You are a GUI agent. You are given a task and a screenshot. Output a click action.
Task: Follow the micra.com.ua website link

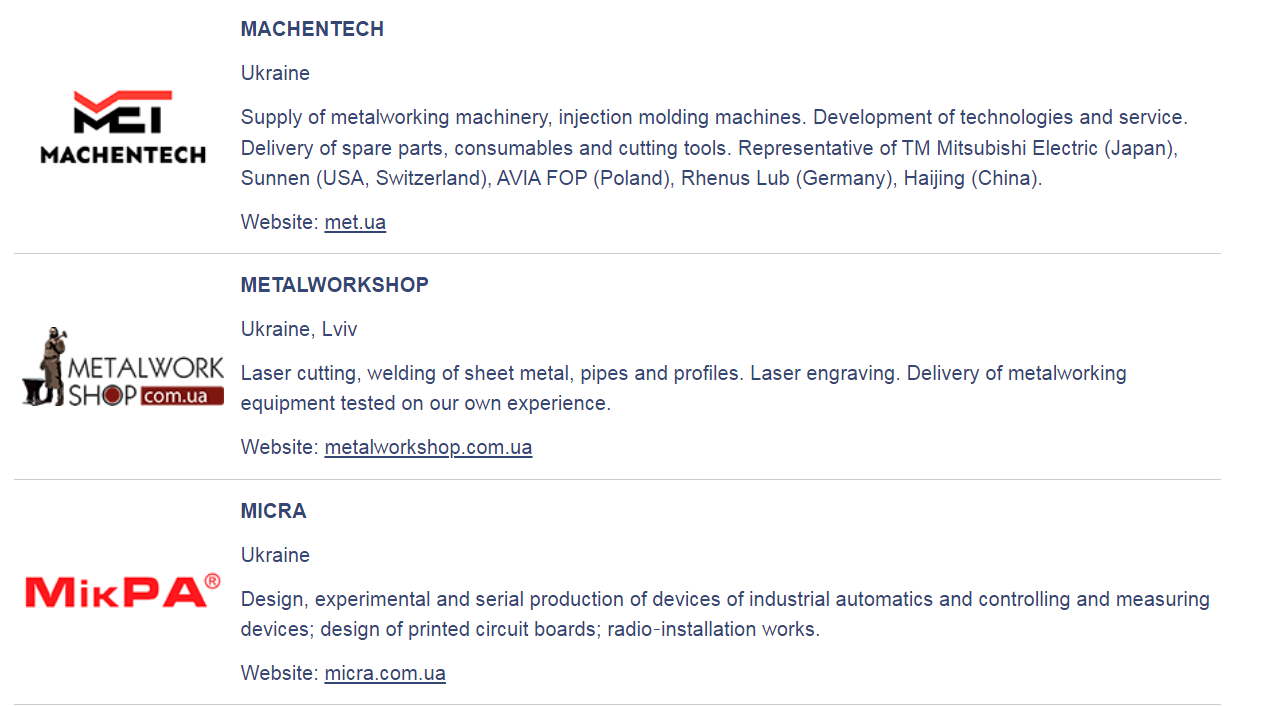coord(385,673)
